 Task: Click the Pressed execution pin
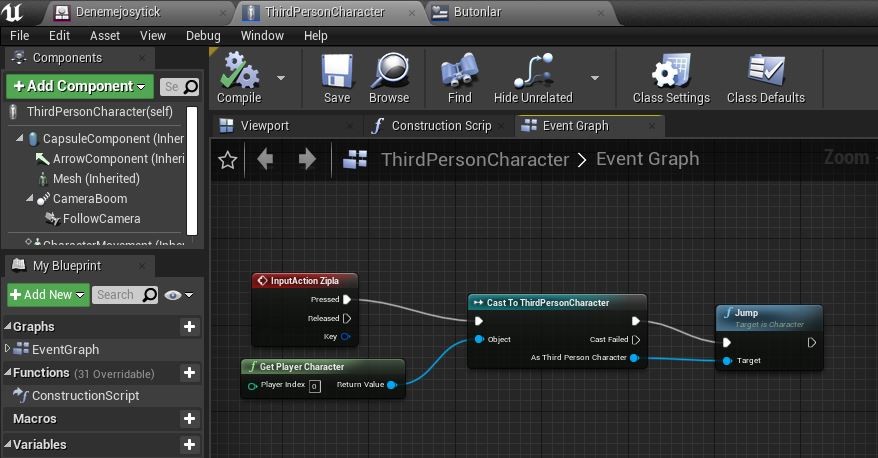pyautogui.click(x=347, y=300)
